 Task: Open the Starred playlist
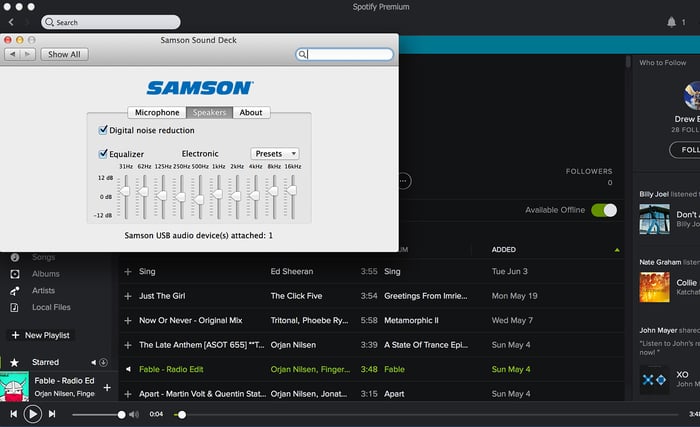pos(45,362)
